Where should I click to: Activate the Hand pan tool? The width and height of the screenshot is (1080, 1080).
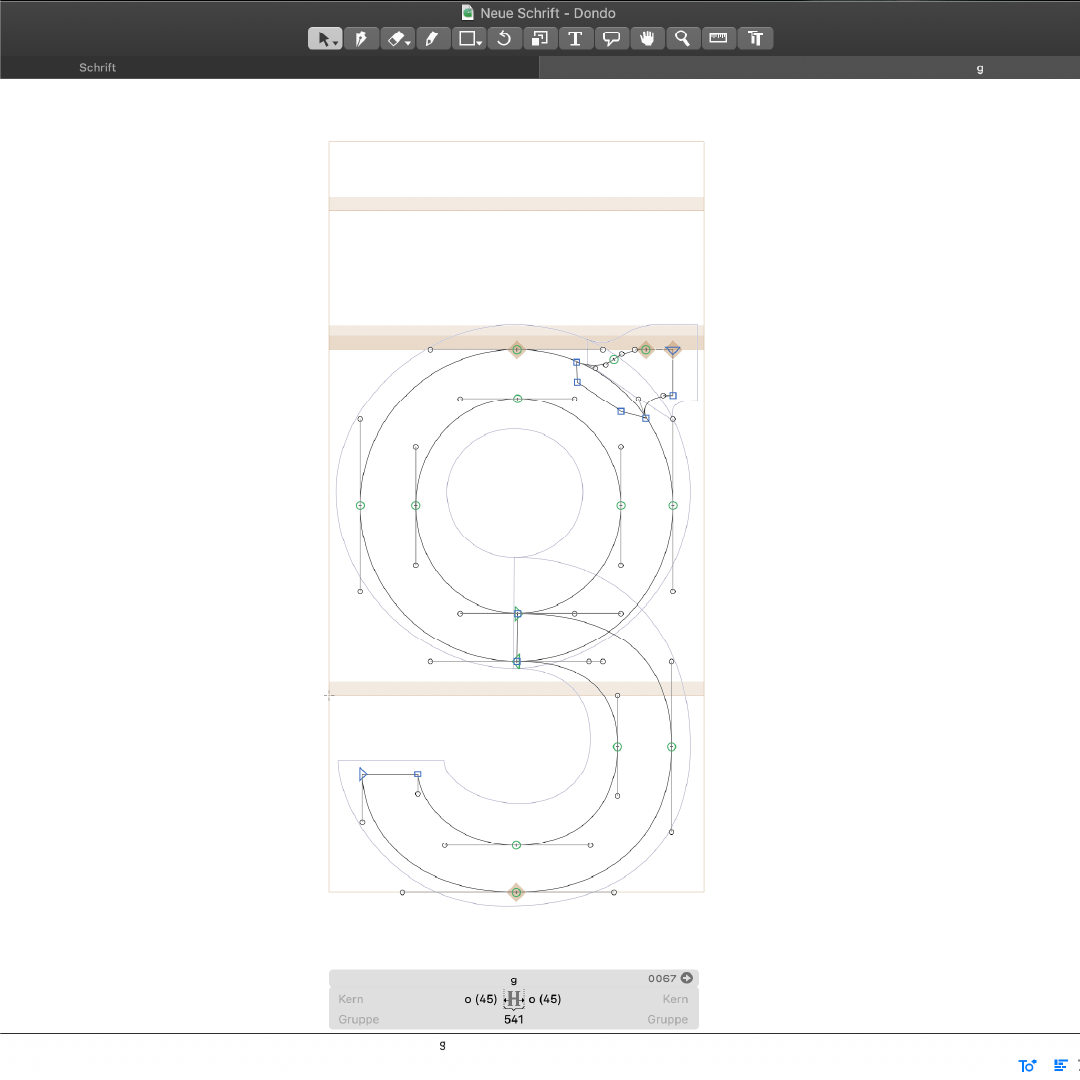point(647,39)
